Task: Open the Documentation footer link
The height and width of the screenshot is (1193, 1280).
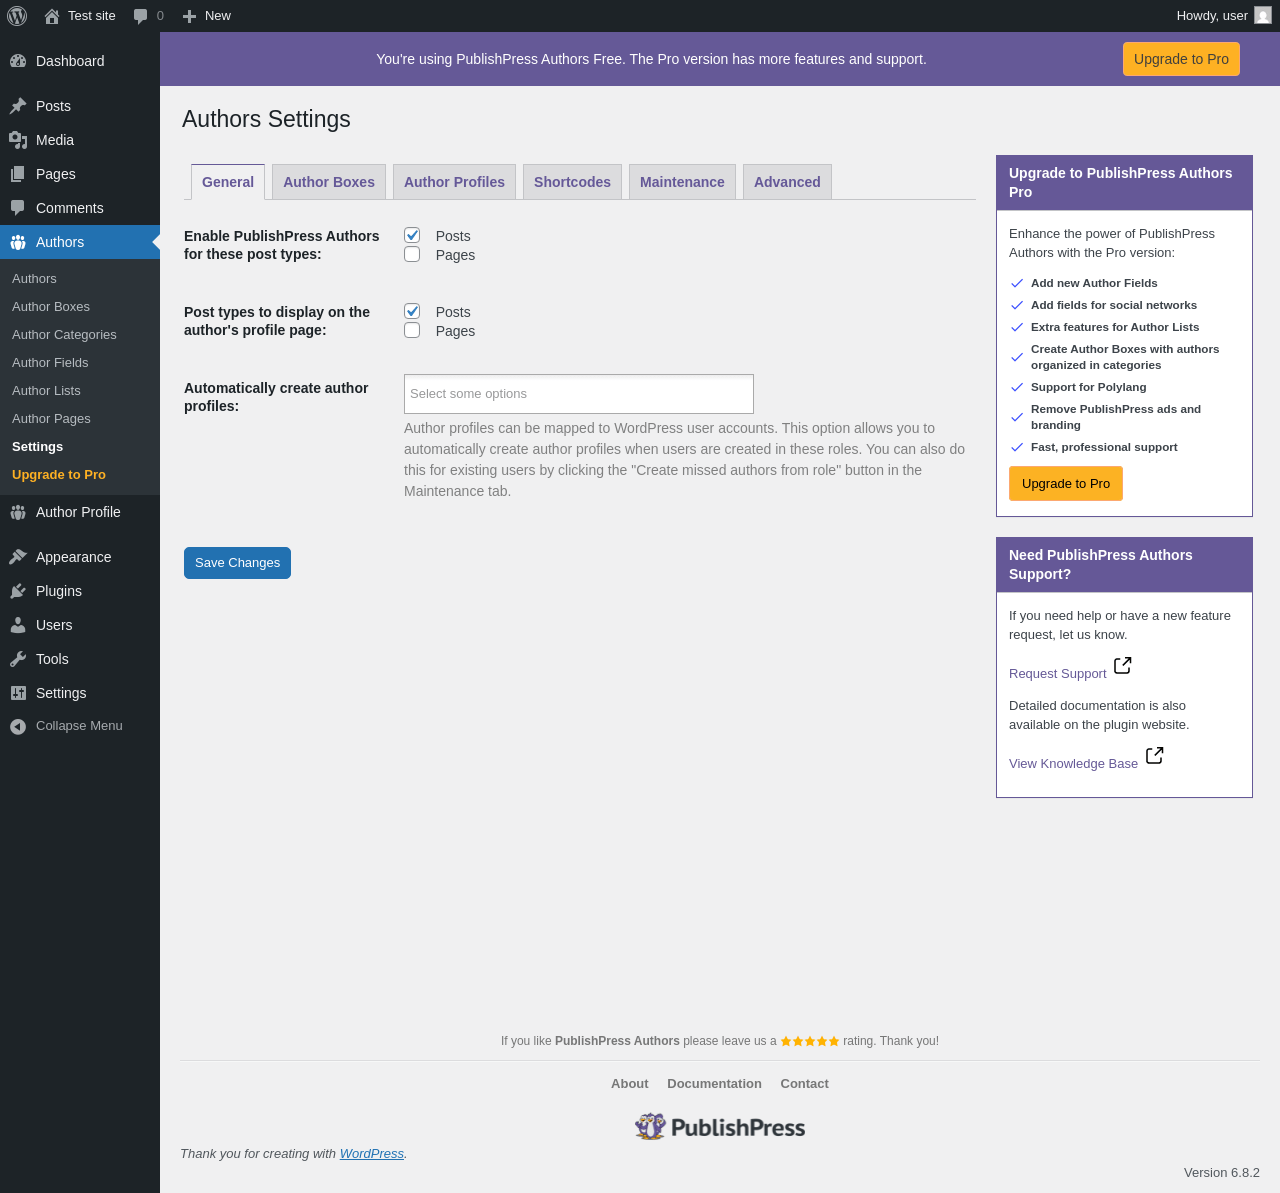Action: point(714,1084)
